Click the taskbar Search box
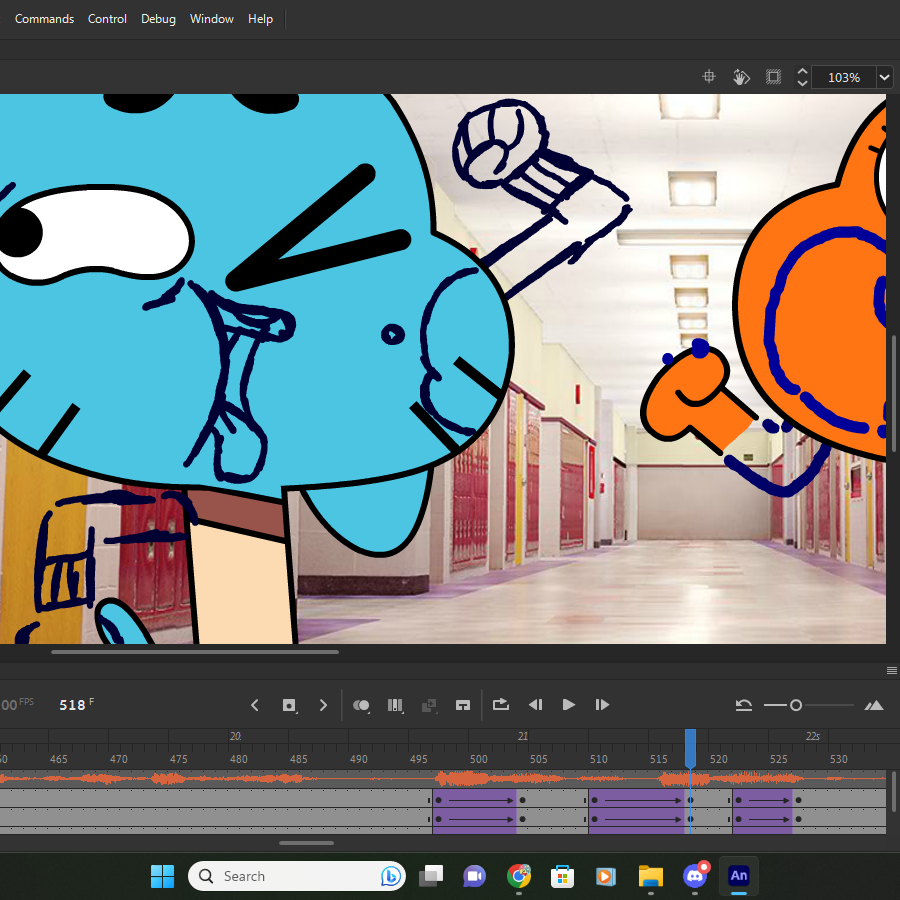 297,876
